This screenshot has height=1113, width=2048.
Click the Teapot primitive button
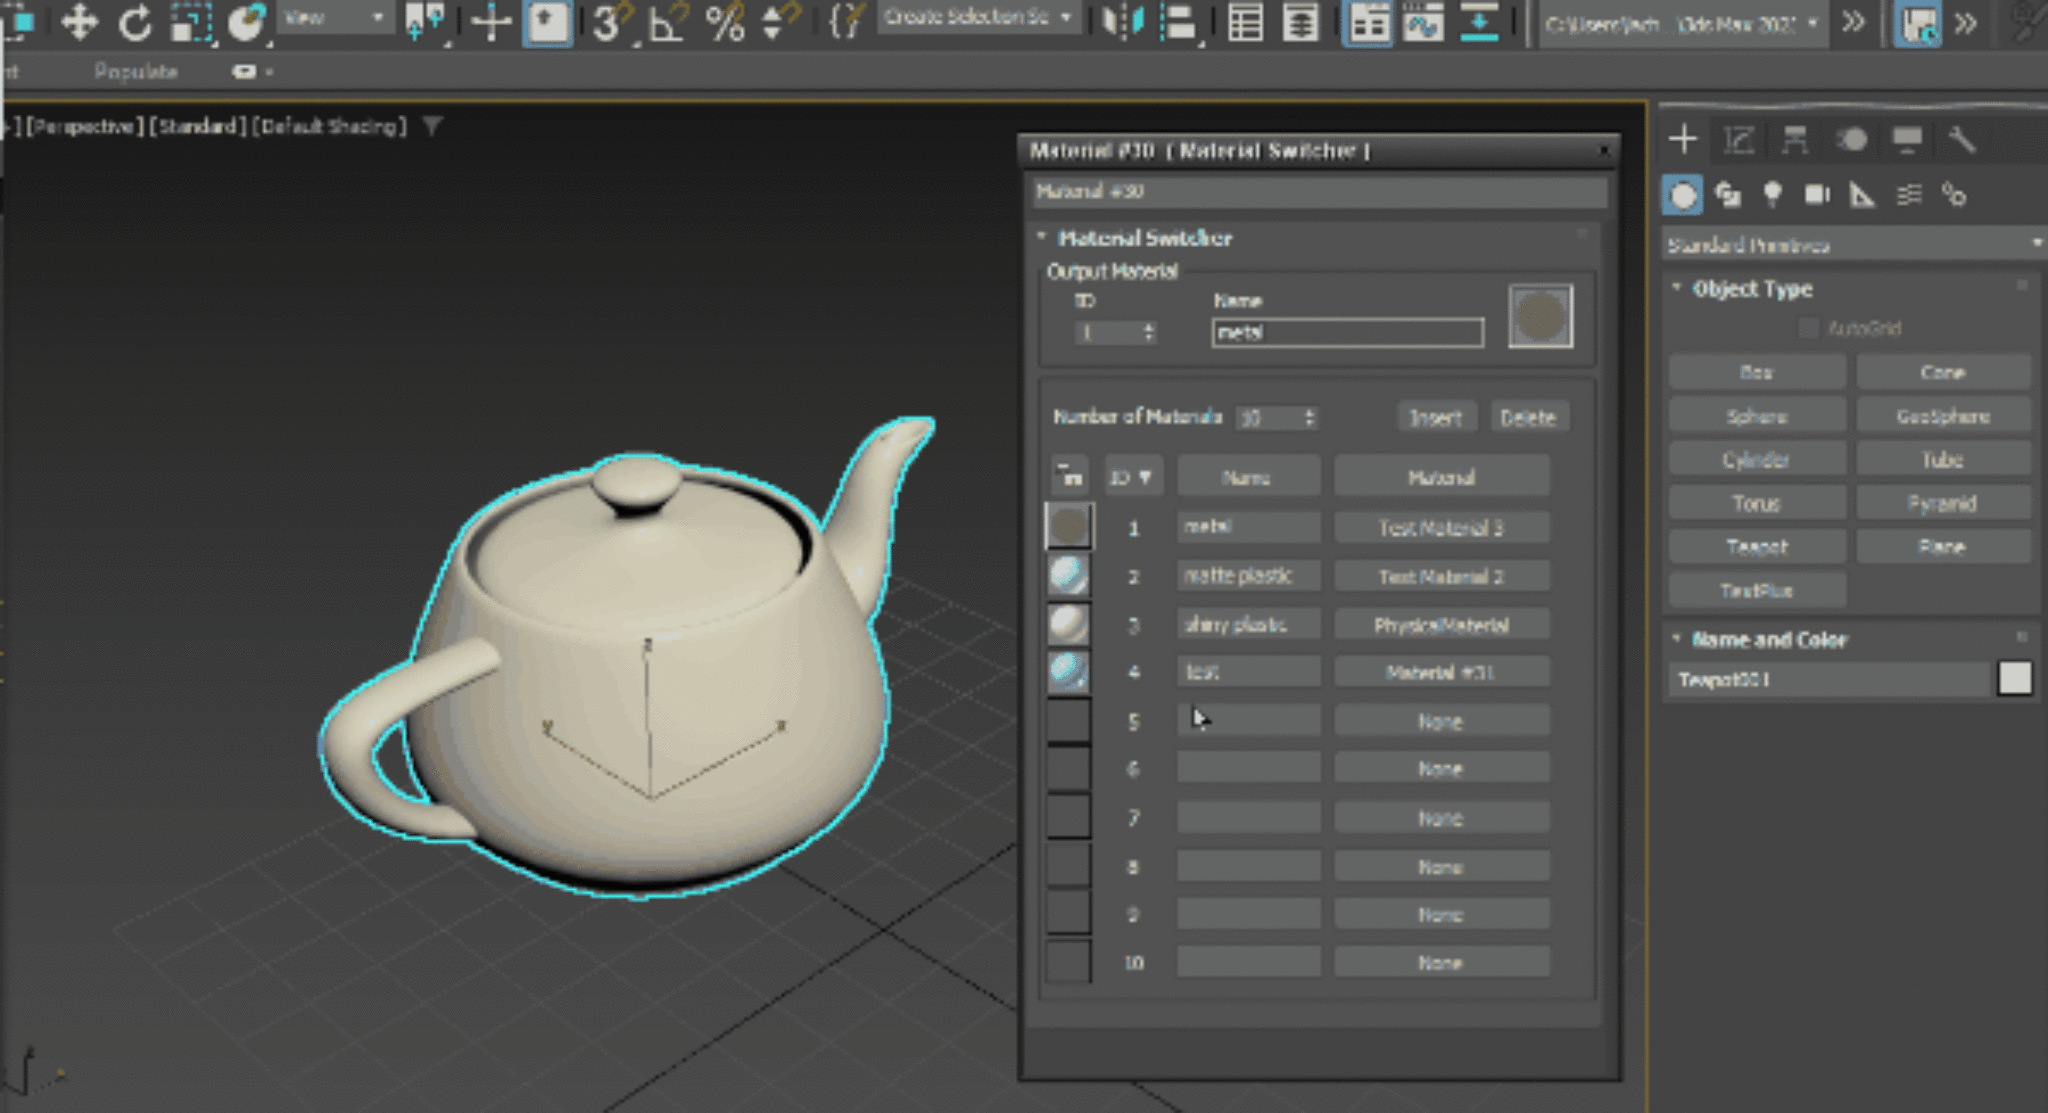tap(1756, 546)
